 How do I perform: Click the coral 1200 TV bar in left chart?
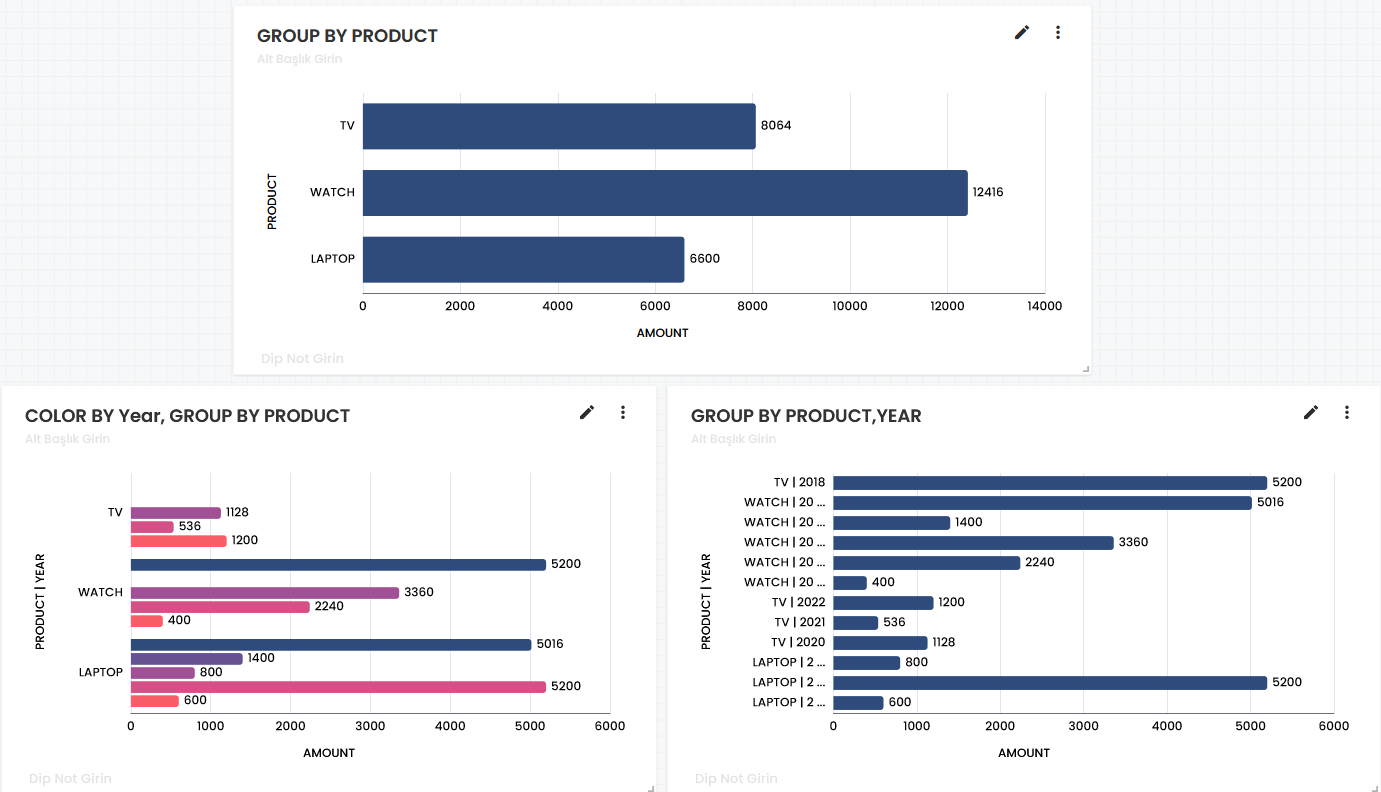(179, 541)
